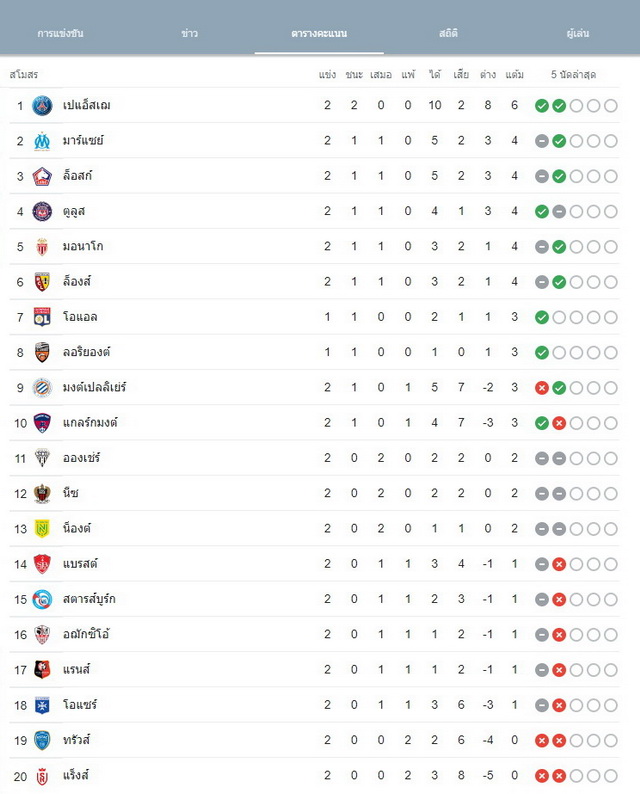Select the Monaco club badge
The image size is (640, 794).
point(42,247)
